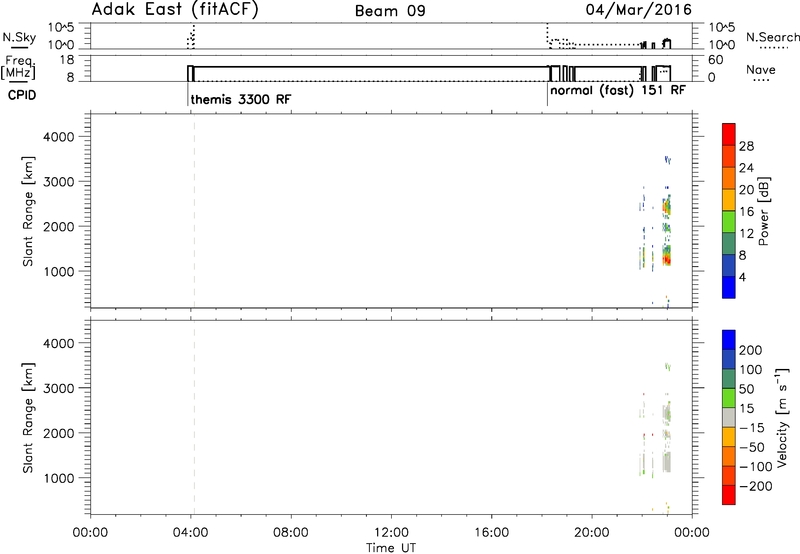Viewport: 800px width, 554px height.
Task: Click the yellow 16–20 dB segment of the Power colorbar
Action: pos(729,199)
